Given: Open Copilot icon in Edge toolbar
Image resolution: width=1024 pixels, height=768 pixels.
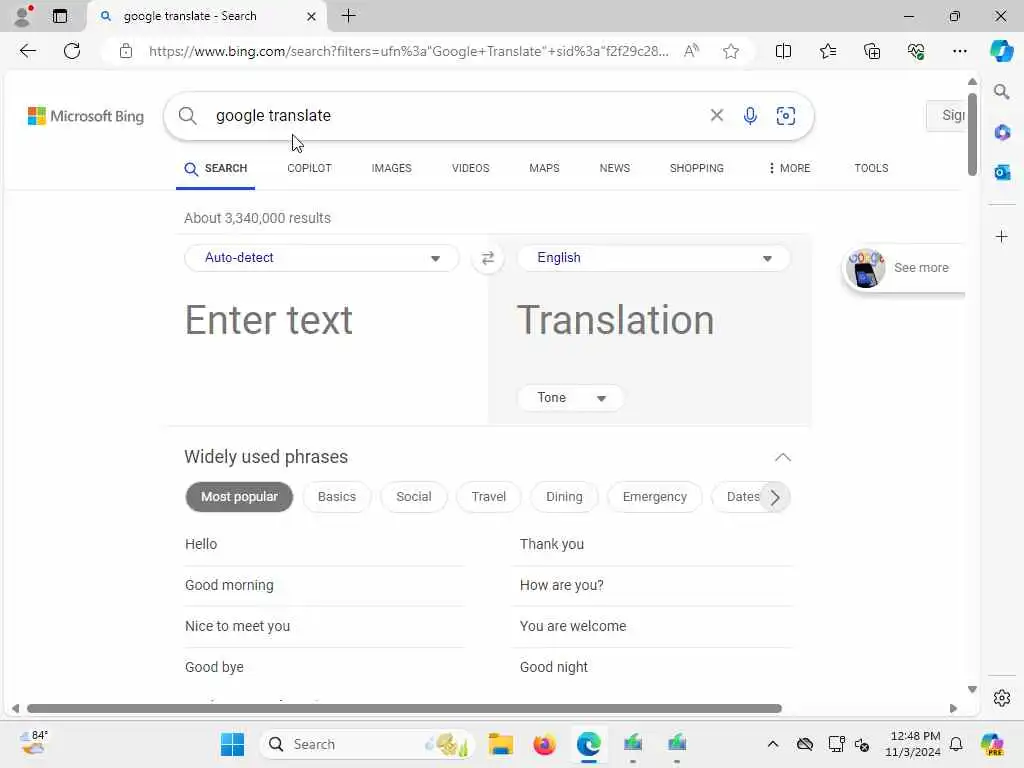Looking at the screenshot, I should click(x=1001, y=51).
